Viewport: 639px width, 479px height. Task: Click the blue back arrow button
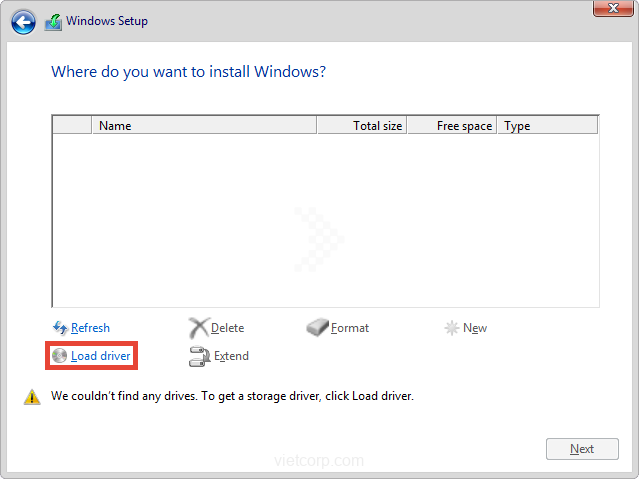(x=23, y=22)
